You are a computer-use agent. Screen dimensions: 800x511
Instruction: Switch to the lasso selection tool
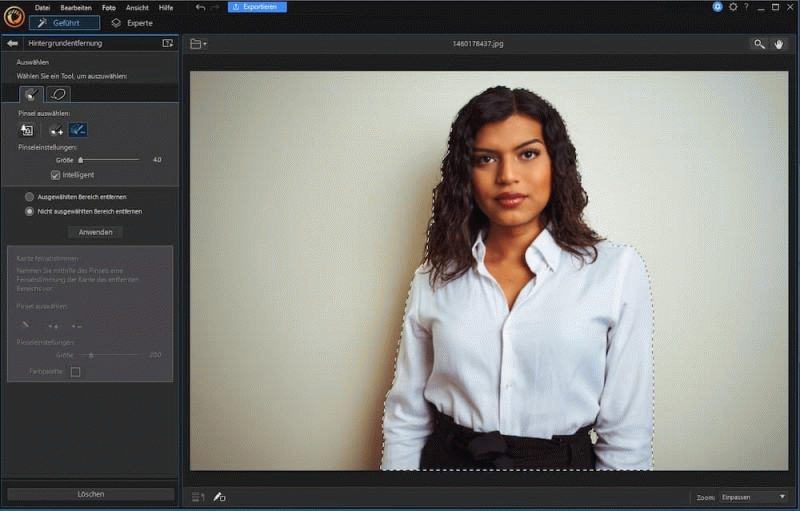point(58,94)
